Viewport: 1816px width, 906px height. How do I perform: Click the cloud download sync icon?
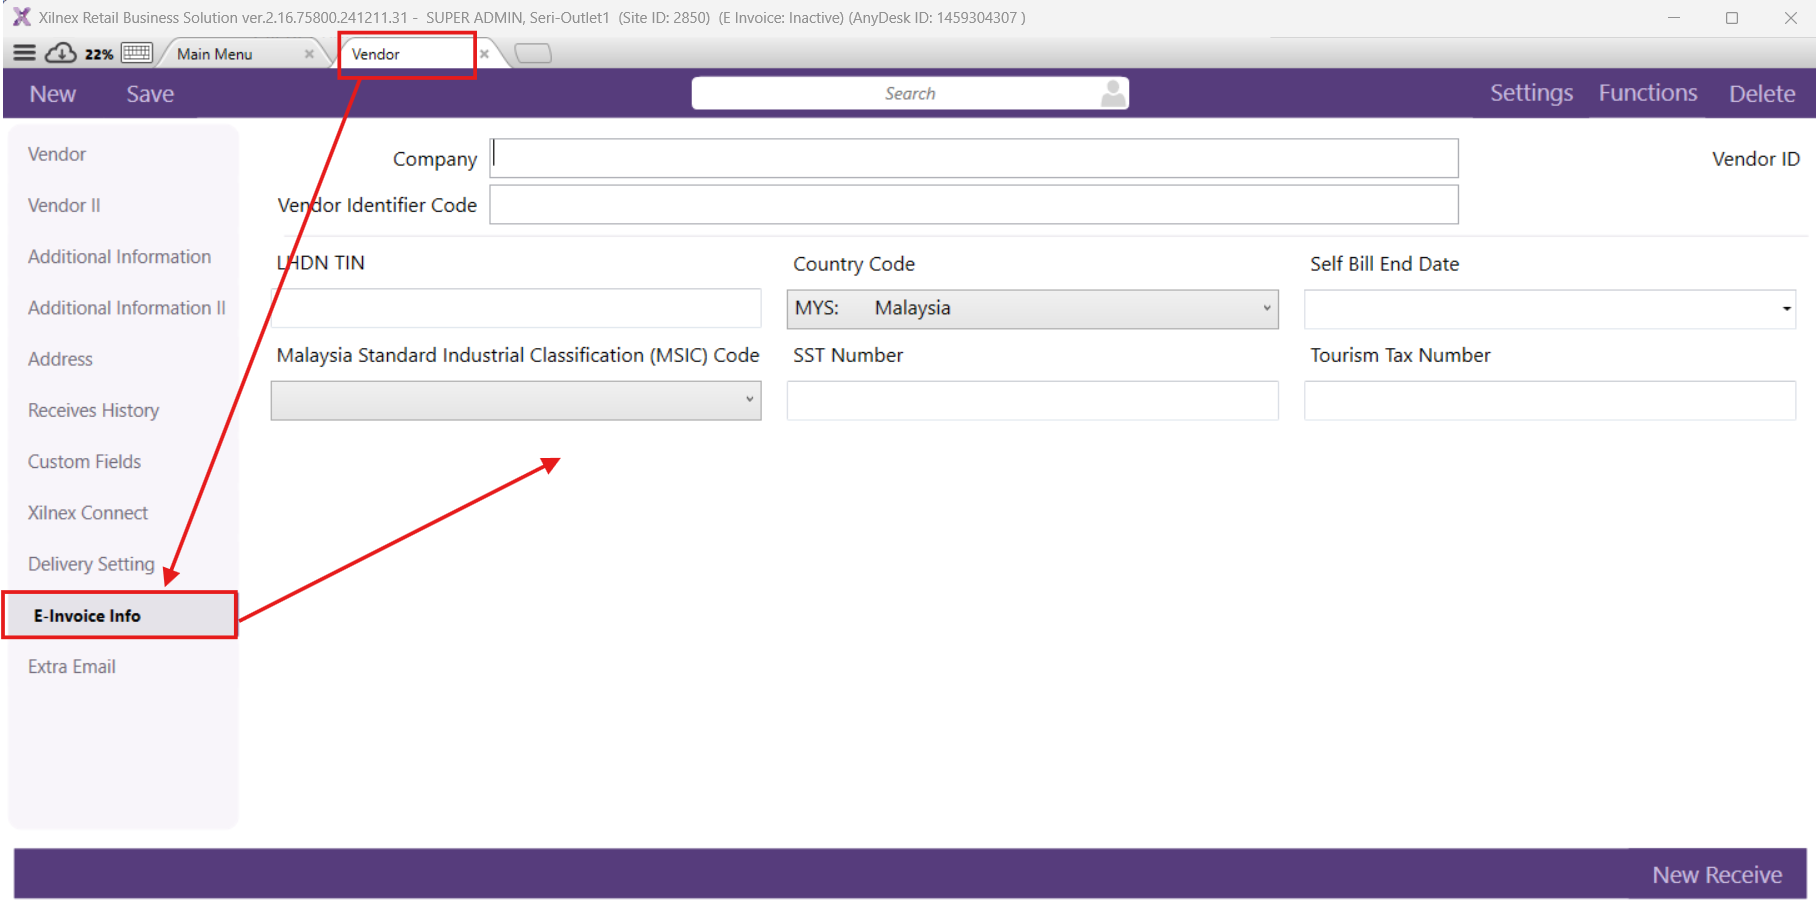click(x=61, y=53)
